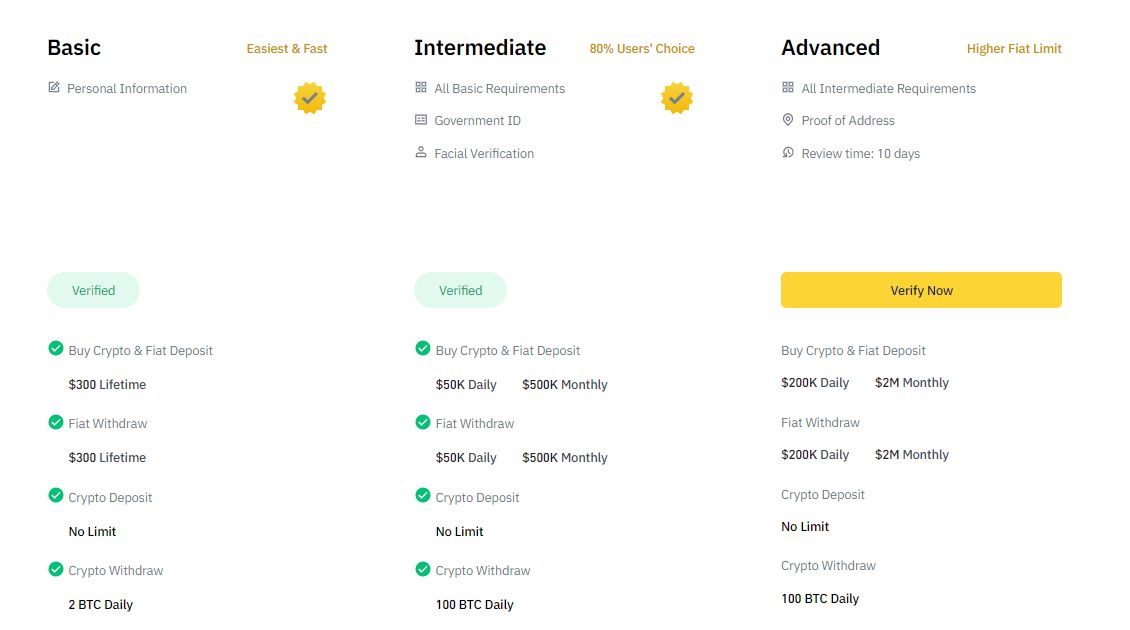Click the Verified pill under Basic
Viewport: 1130px width, 630px height.
(x=93, y=290)
